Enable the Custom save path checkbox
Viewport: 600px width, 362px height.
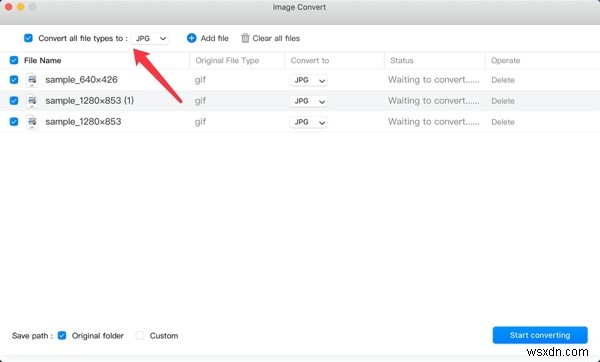click(x=140, y=336)
